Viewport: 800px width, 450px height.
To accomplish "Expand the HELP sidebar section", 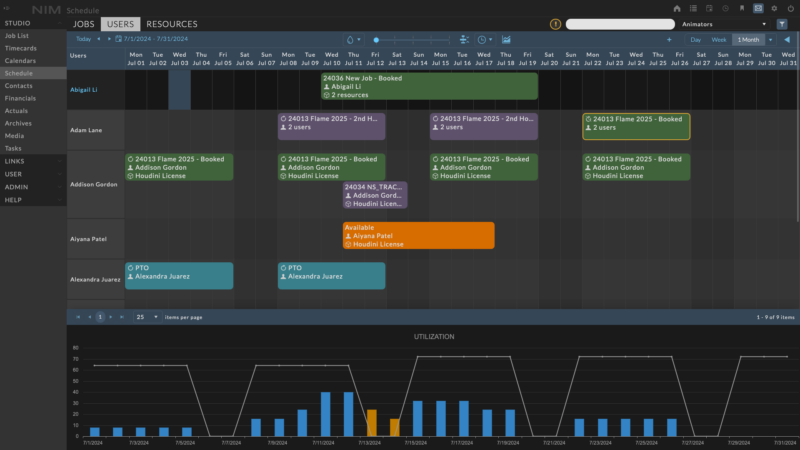I will [33, 200].
